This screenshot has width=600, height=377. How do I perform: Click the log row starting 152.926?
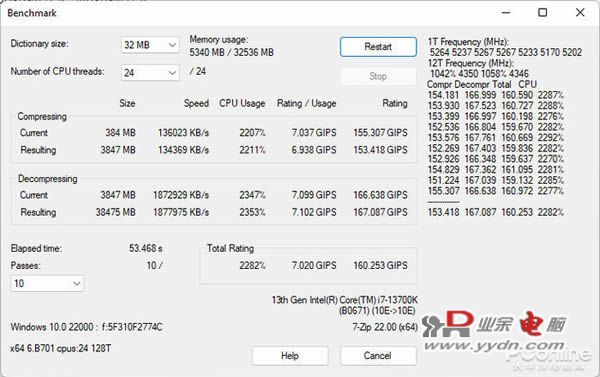(x=496, y=159)
